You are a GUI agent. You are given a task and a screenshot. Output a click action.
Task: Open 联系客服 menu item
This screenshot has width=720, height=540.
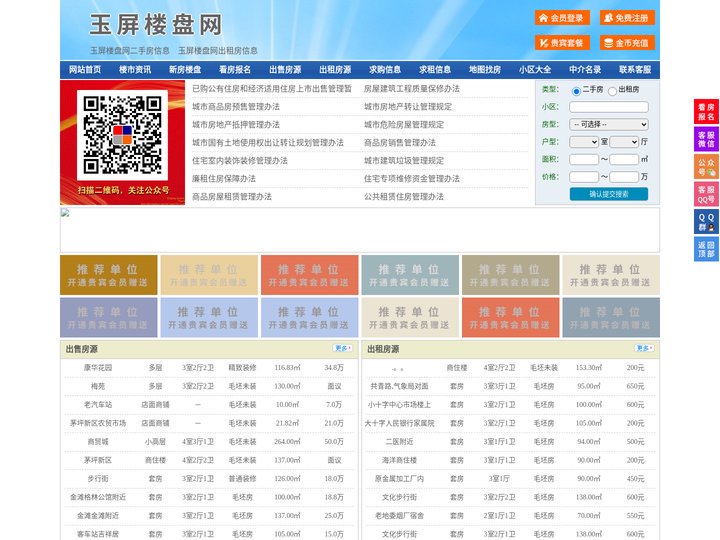click(635, 70)
